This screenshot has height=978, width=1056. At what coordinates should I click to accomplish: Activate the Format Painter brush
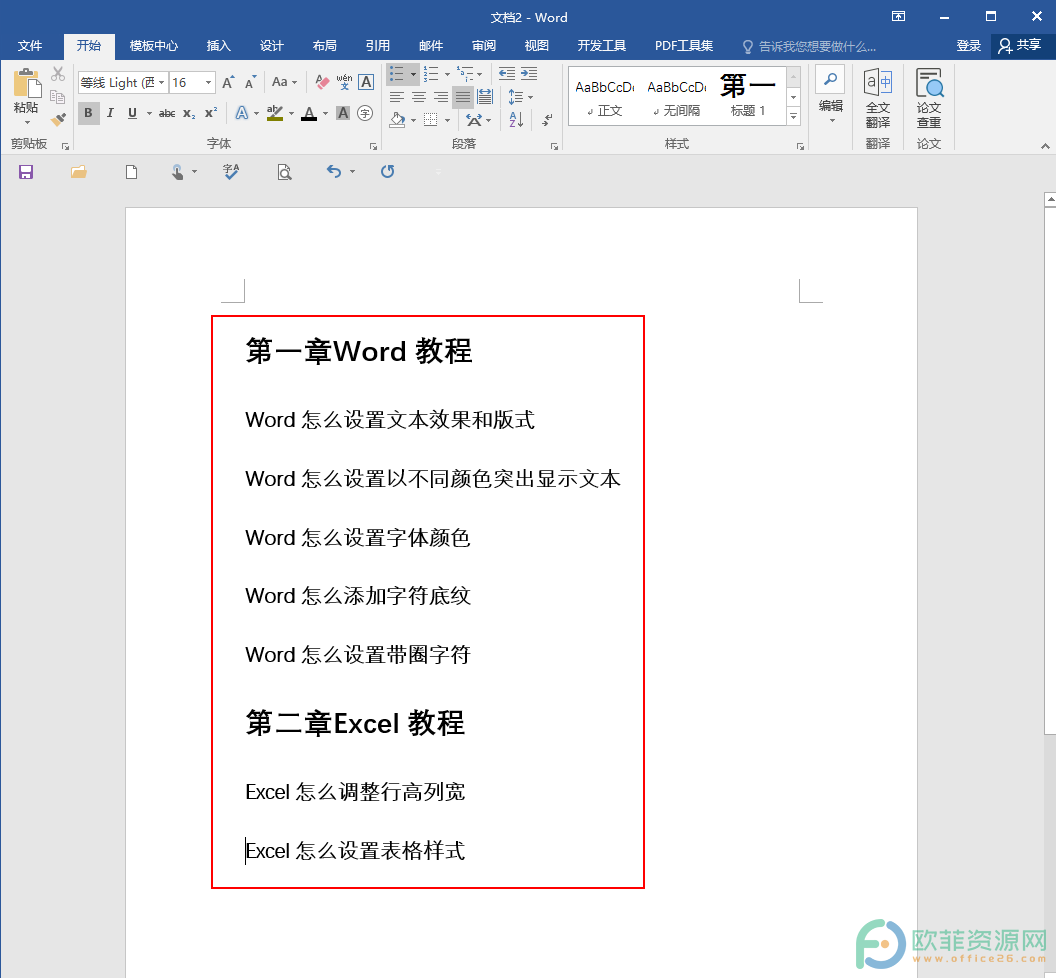coord(59,120)
